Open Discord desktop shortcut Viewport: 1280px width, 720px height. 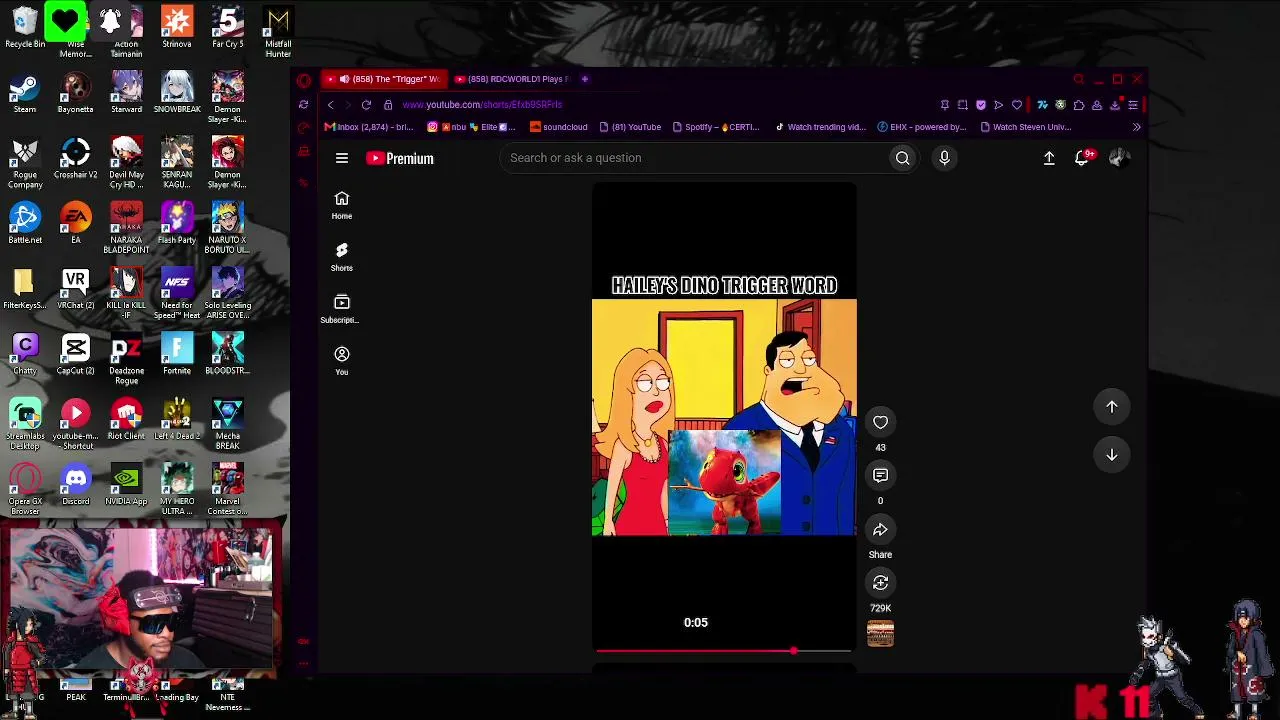76,486
